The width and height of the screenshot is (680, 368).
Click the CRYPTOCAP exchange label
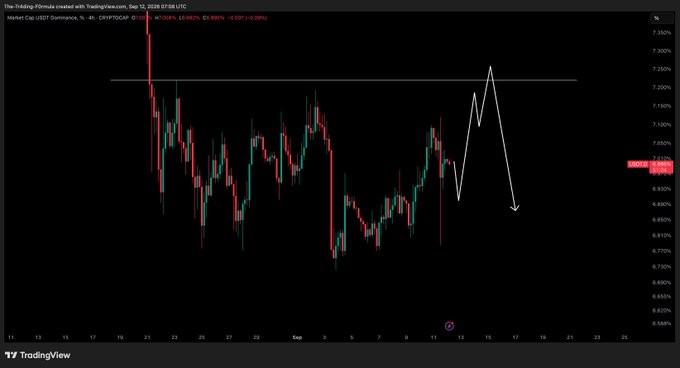pos(114,18)
